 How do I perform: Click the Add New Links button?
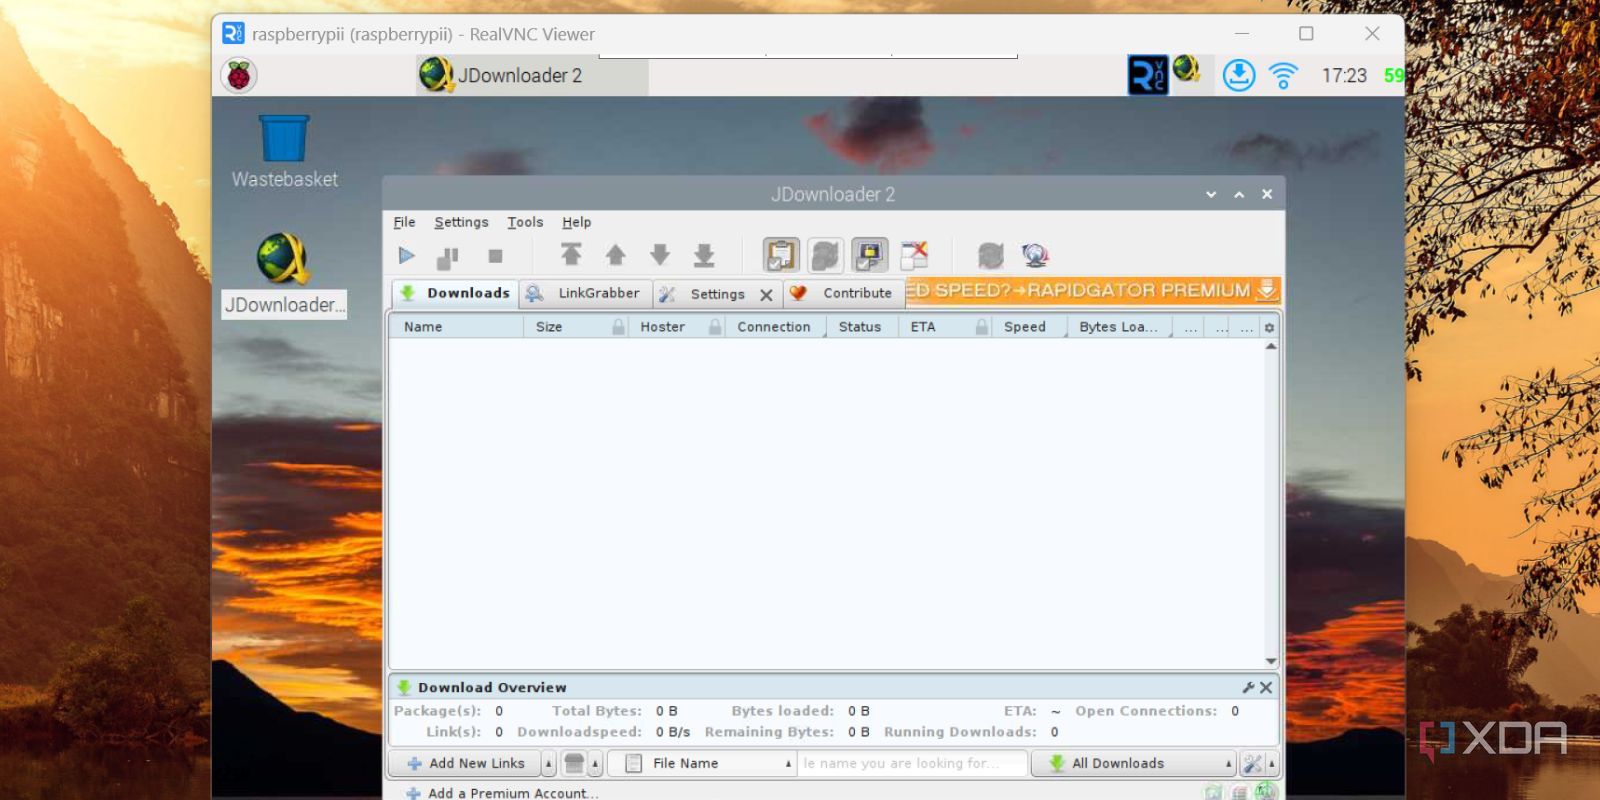(465, 763)
